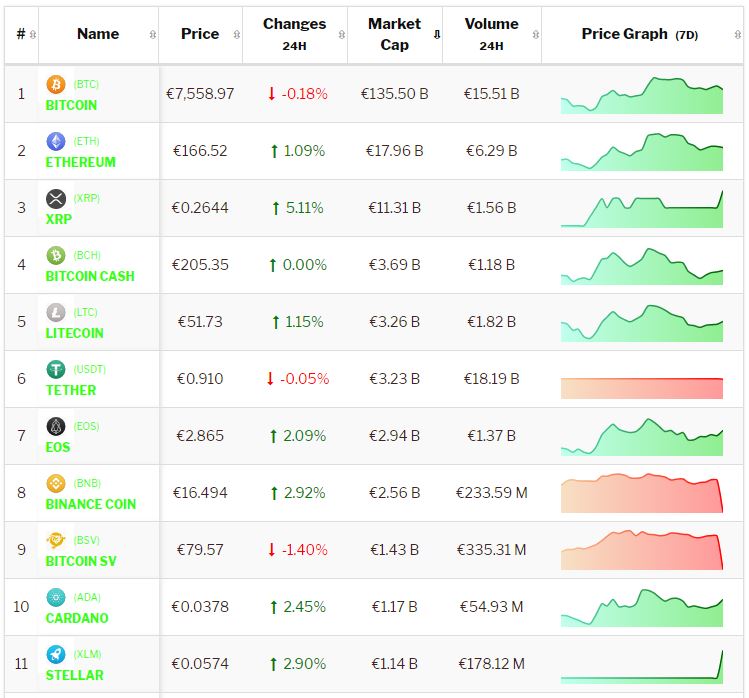Click the Ethereum diamond logo icon
The height and width of the screenshot is (698, 749).
click(56, 142)
